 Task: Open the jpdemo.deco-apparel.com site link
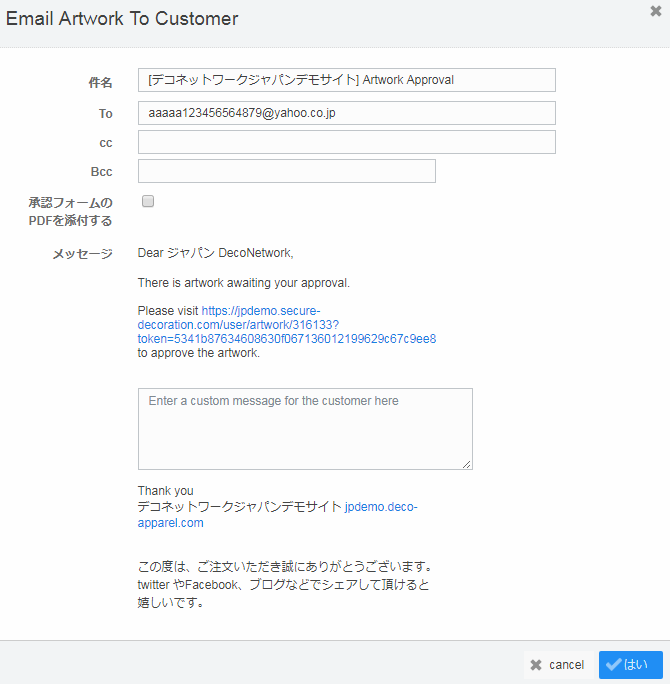tap(380, 507)
